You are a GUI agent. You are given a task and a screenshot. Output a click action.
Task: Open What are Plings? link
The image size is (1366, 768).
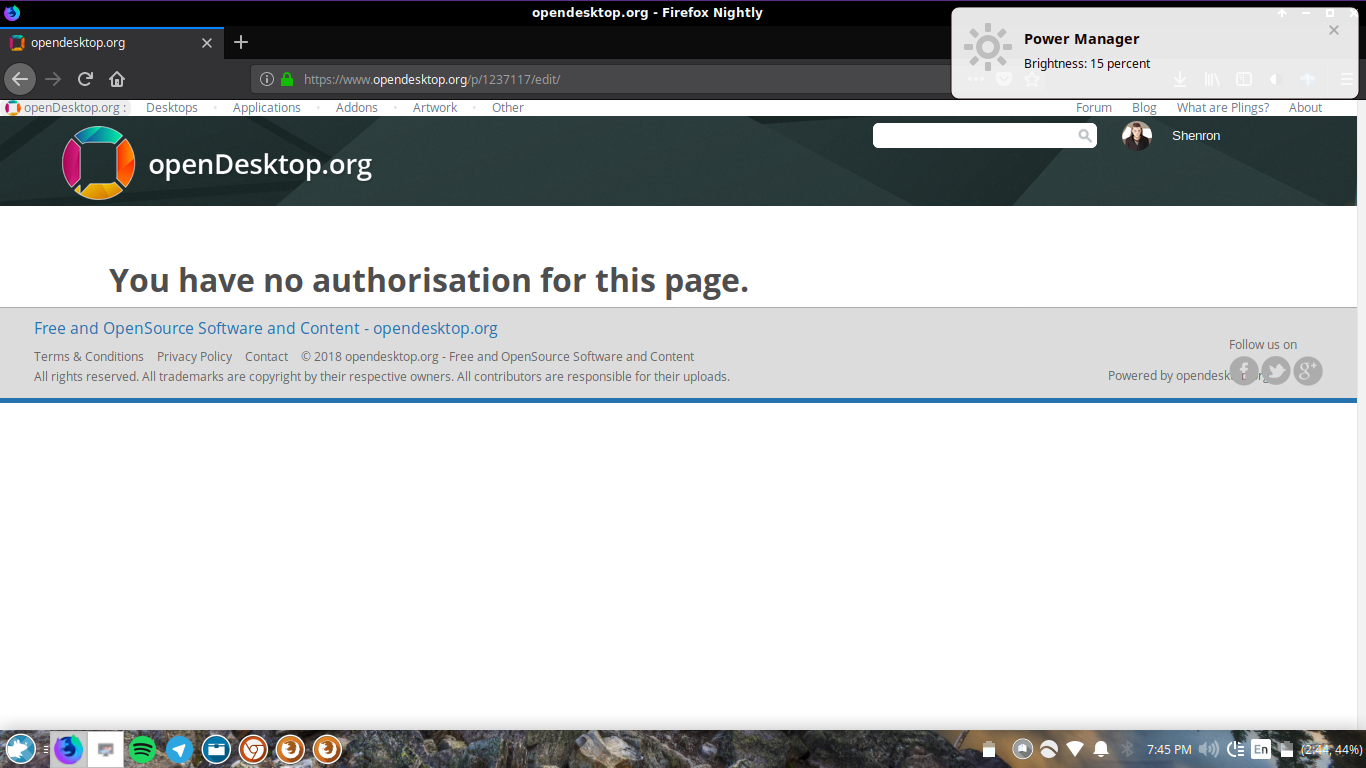tap(1223, 108)
